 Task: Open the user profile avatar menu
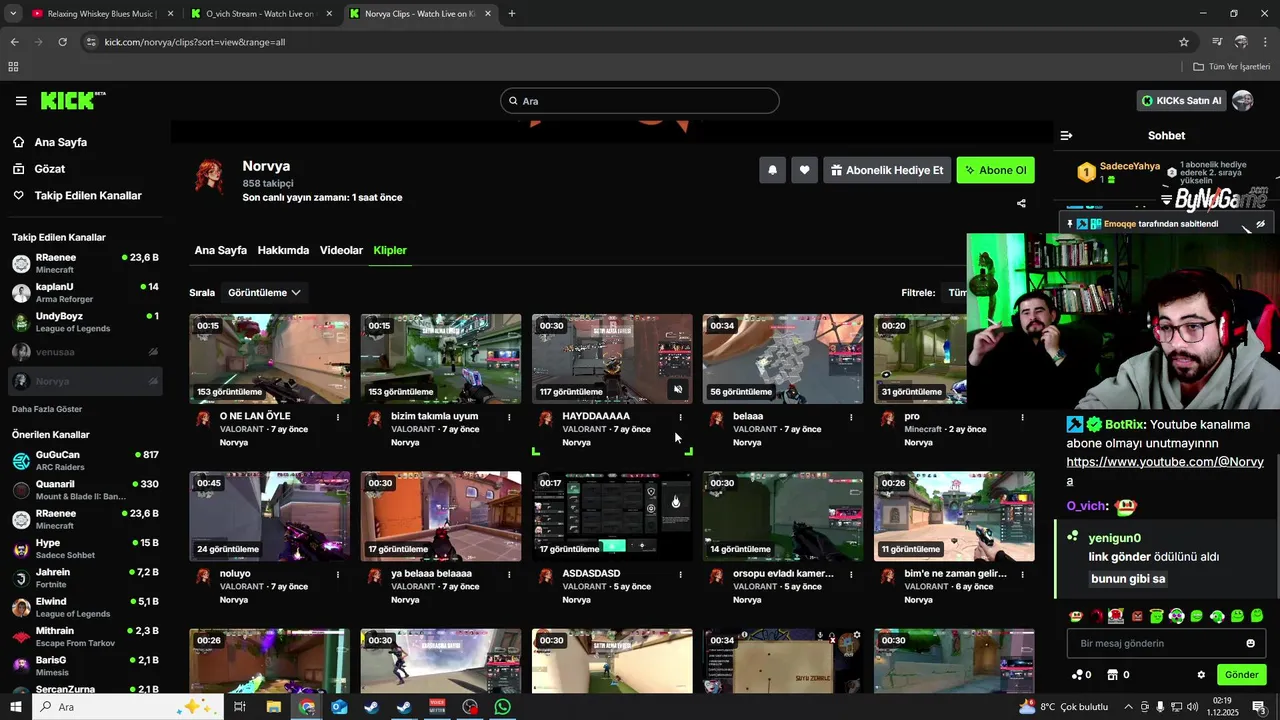coord(1243,101)
